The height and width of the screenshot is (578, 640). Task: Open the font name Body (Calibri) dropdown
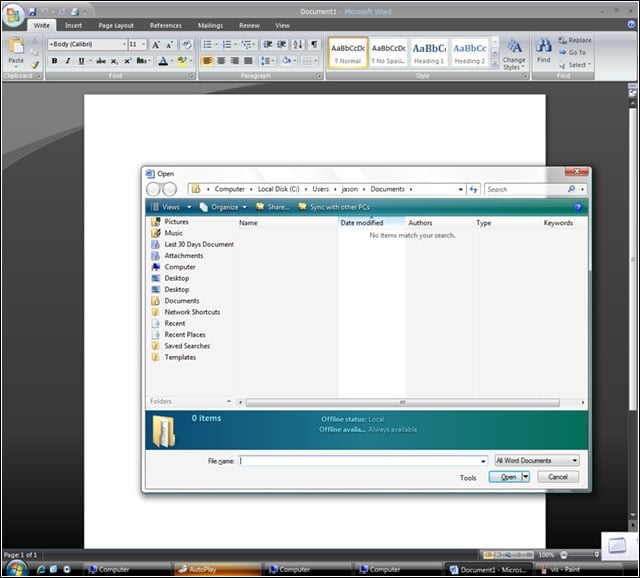[x=124, y=44]
